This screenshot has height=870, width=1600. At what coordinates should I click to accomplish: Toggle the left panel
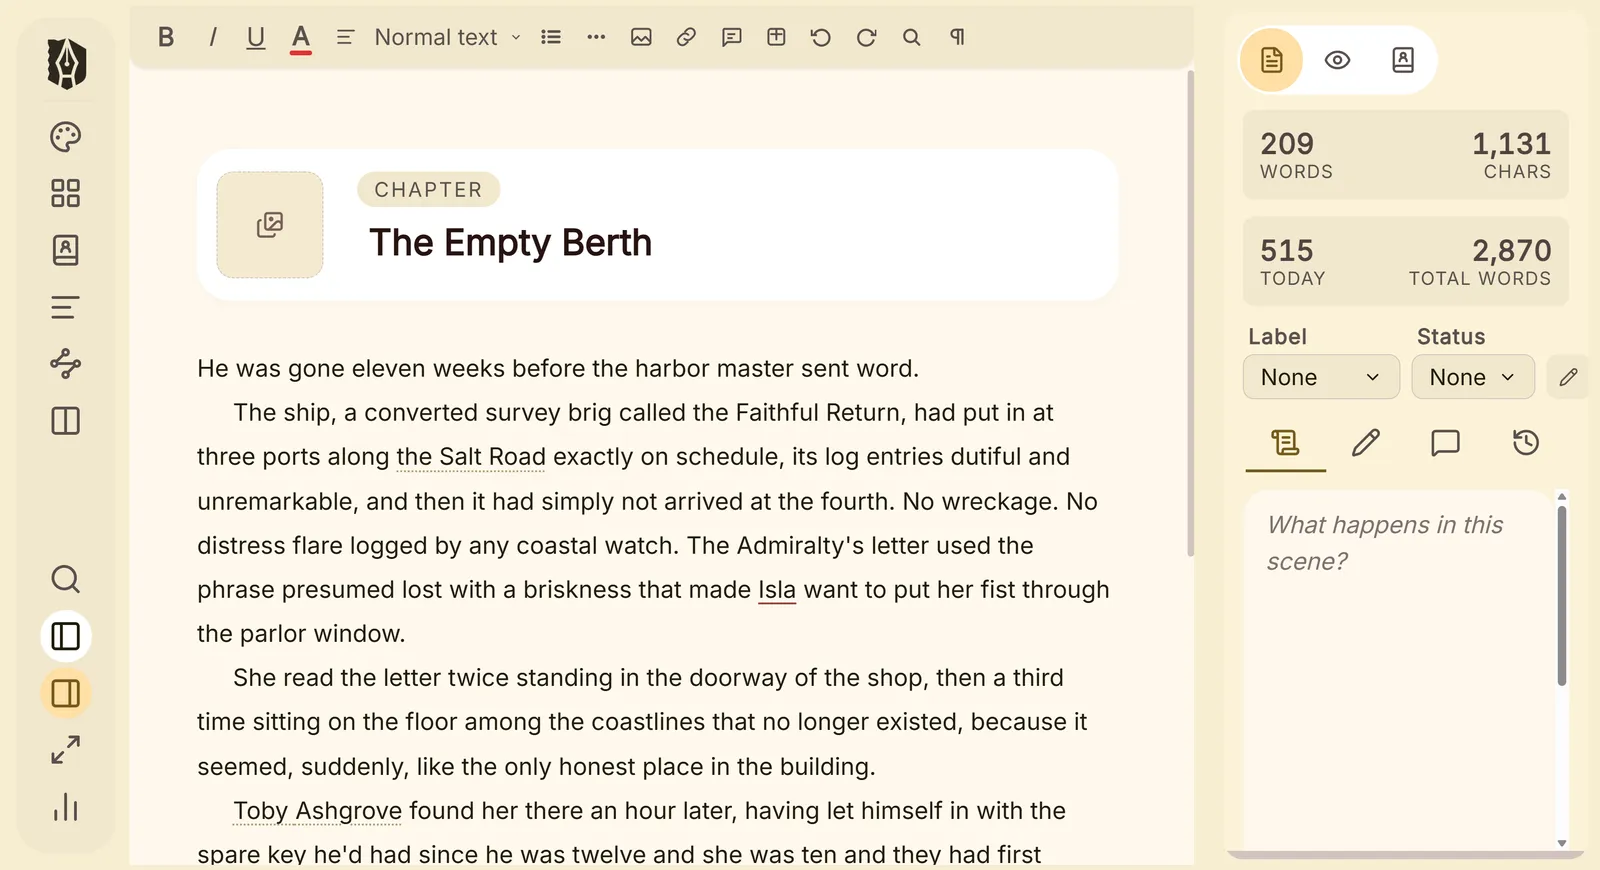[x=66, y=636]
